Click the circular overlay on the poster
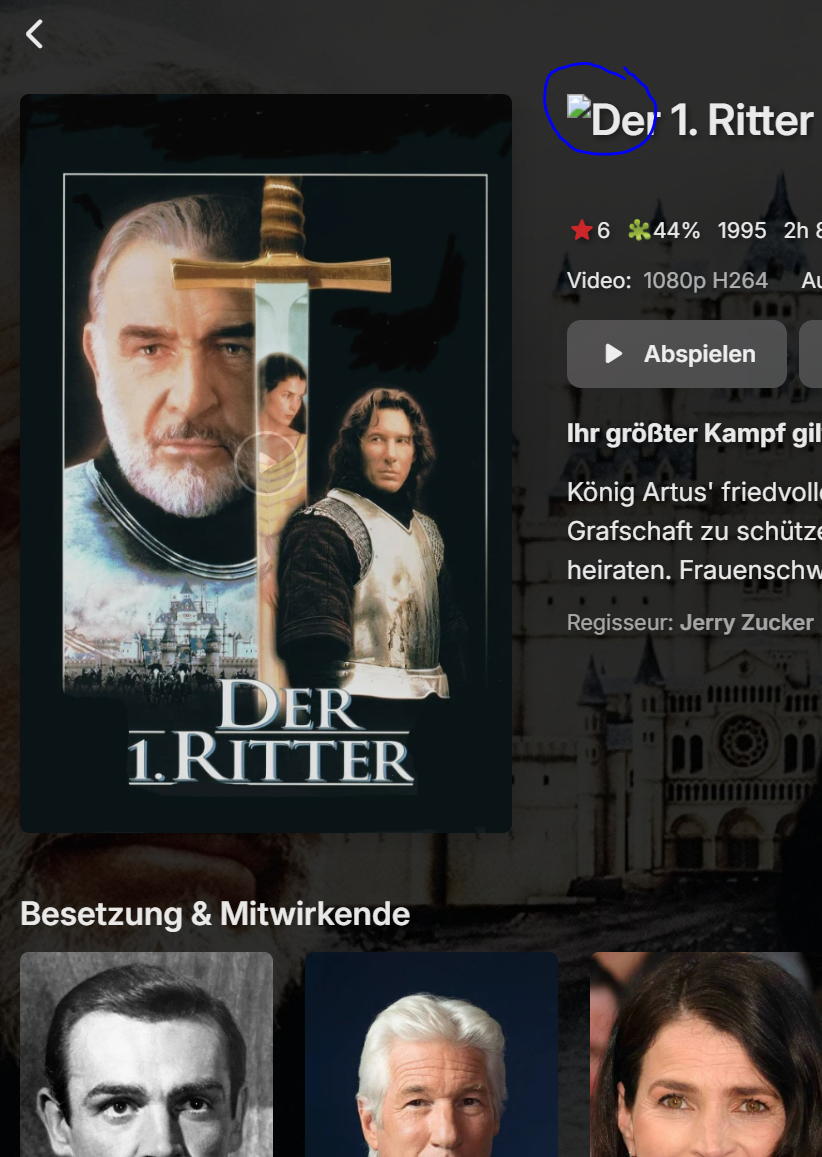 (x=266, y=463)
